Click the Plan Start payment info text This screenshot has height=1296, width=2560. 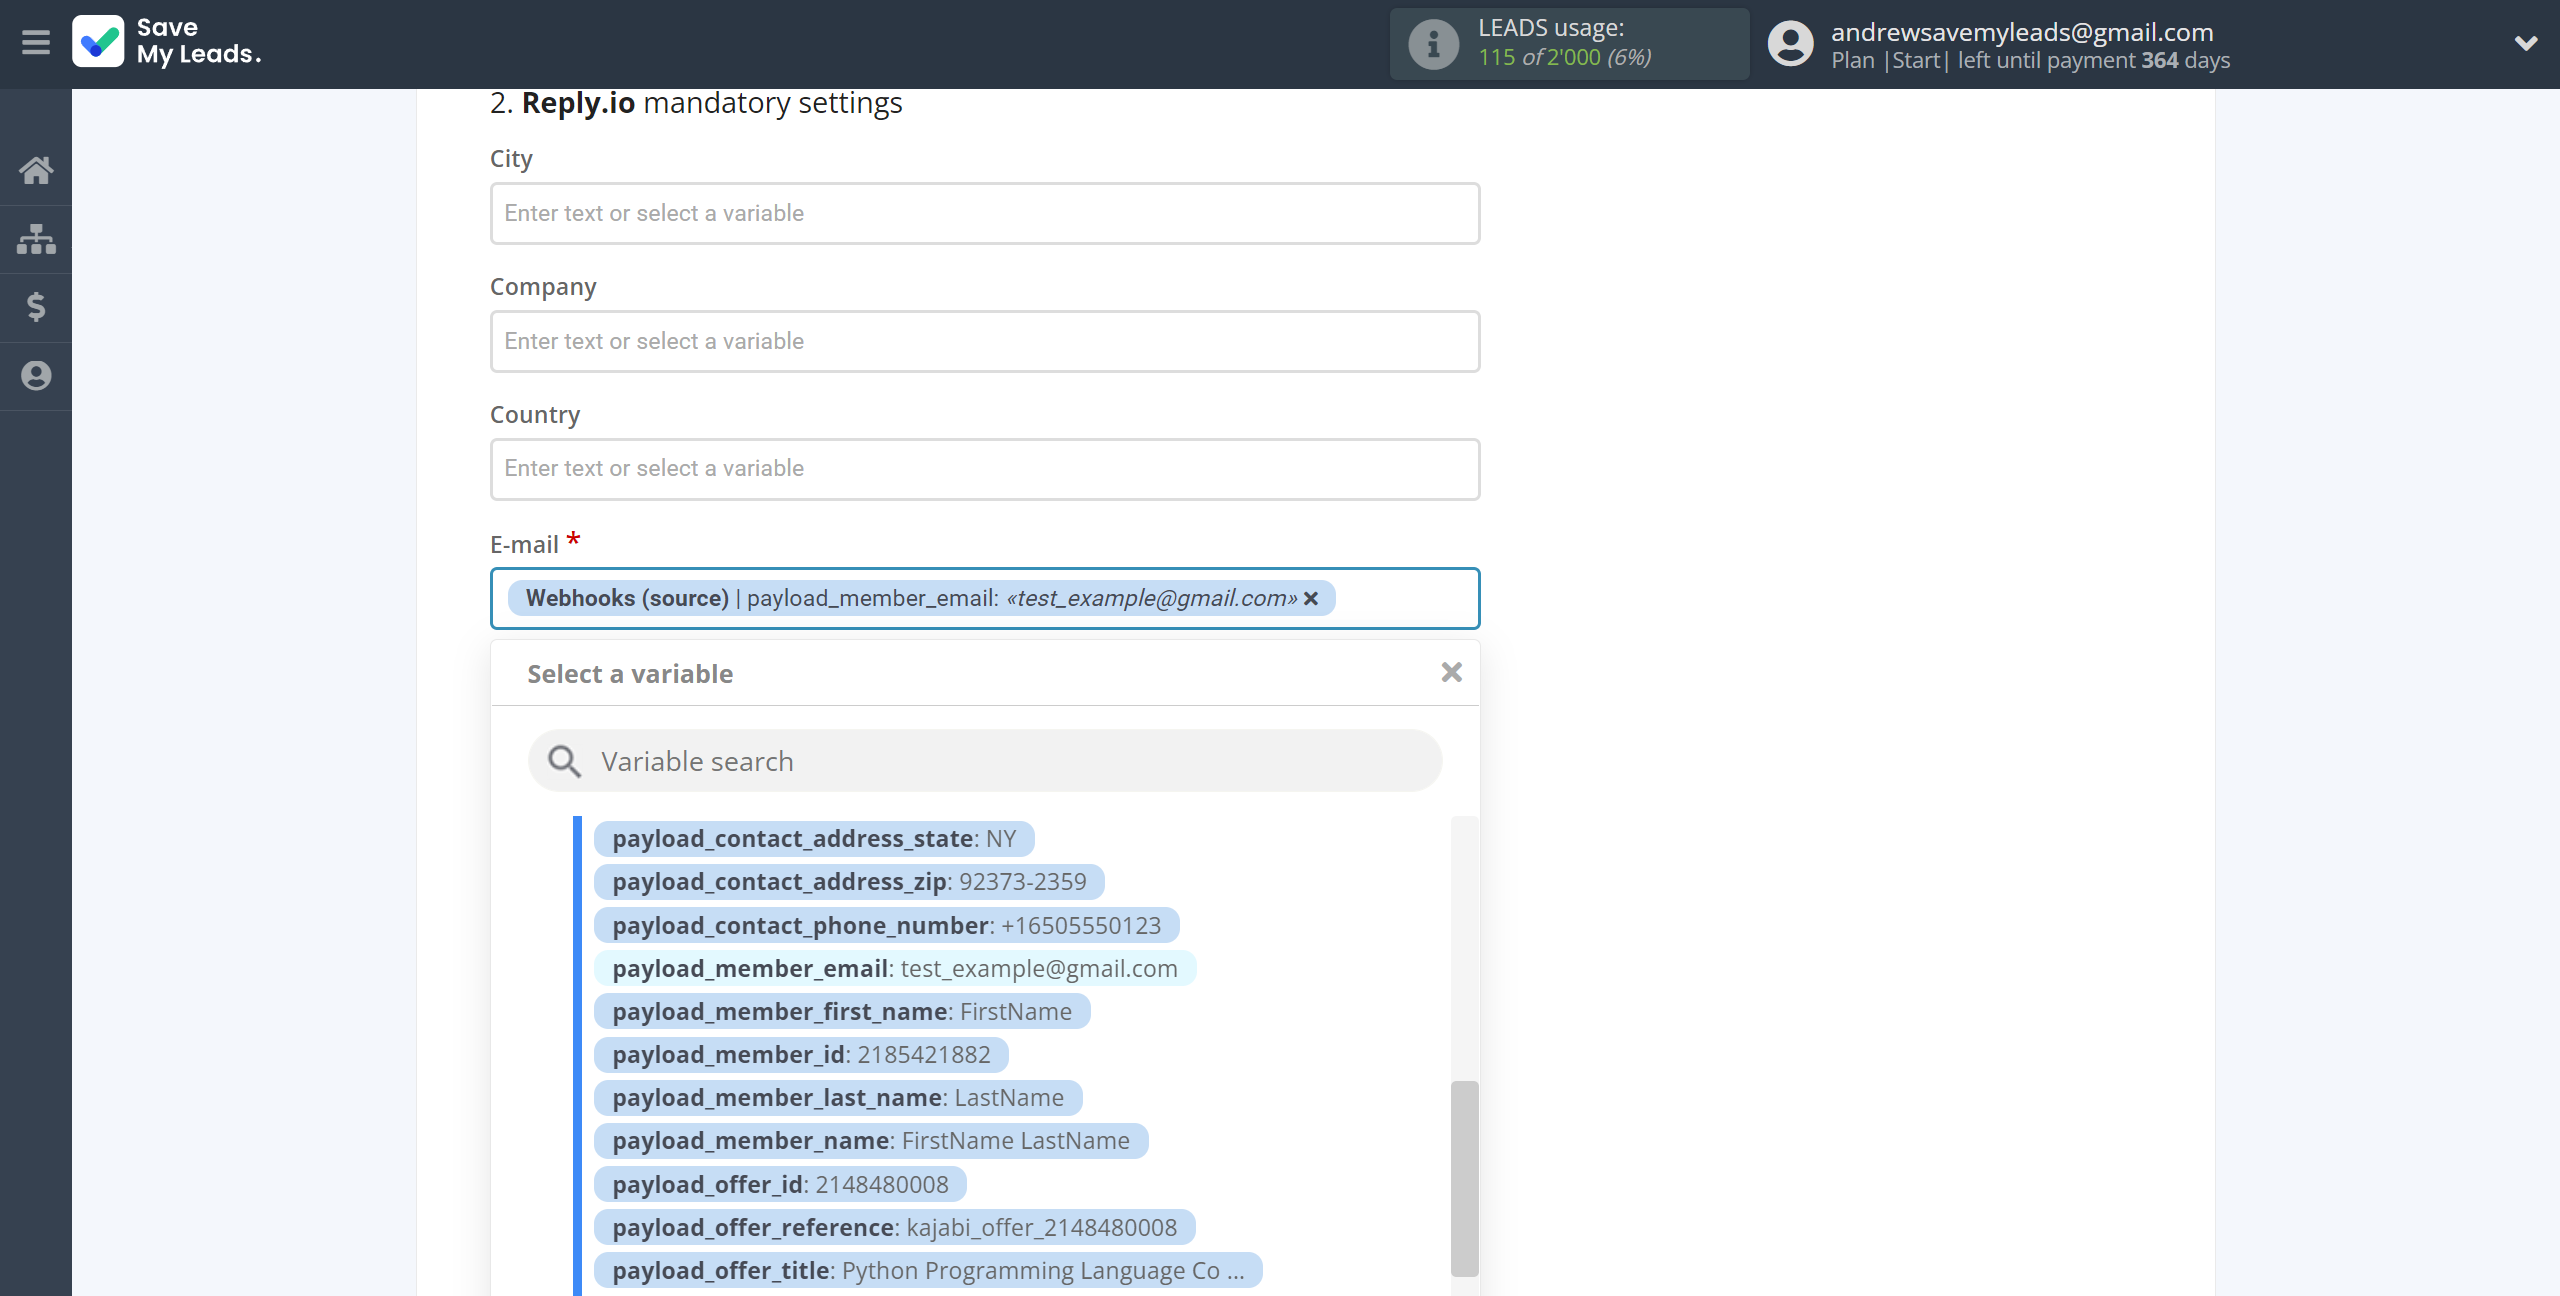(x=2030, y=60)
